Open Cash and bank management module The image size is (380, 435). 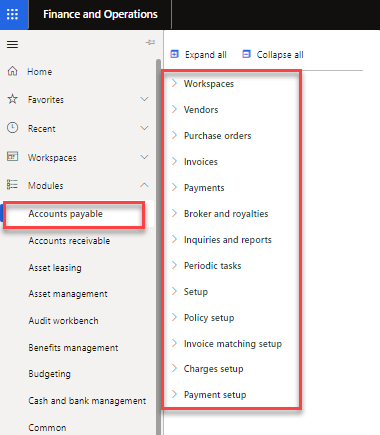87,401
